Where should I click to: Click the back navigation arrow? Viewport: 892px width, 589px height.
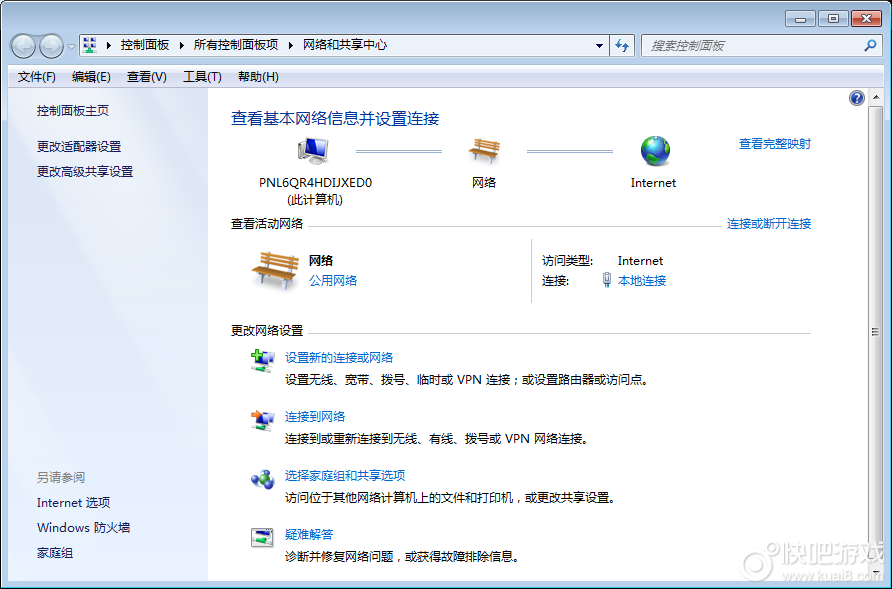(22, 45)
